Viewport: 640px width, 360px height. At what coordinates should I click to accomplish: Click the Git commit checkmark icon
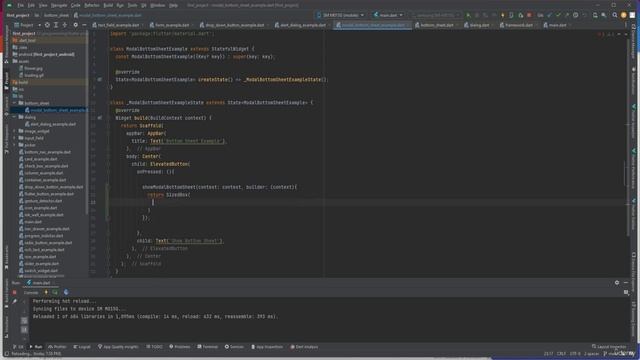558,15
